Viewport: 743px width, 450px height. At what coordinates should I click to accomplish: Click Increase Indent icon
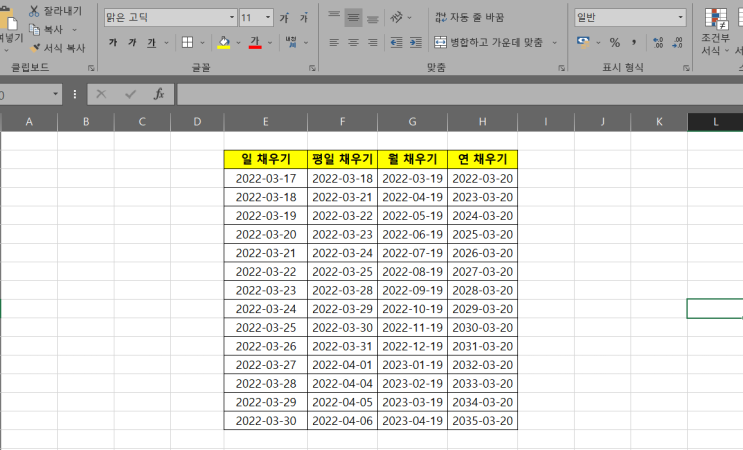click(416, 43)
